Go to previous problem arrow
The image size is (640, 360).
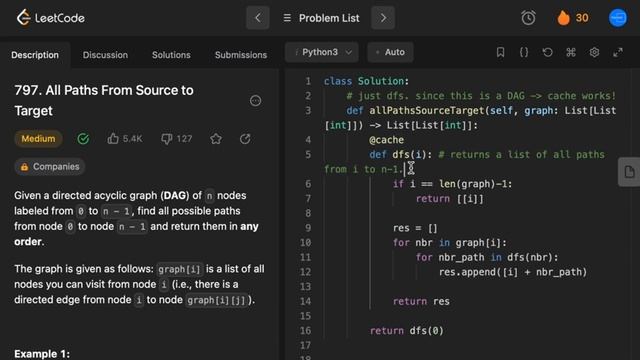click(258, 18)
